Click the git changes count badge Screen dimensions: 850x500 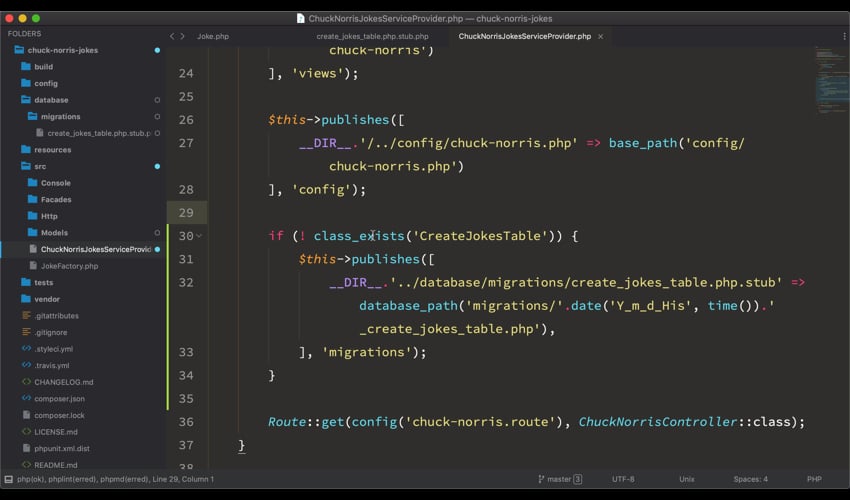578,479
